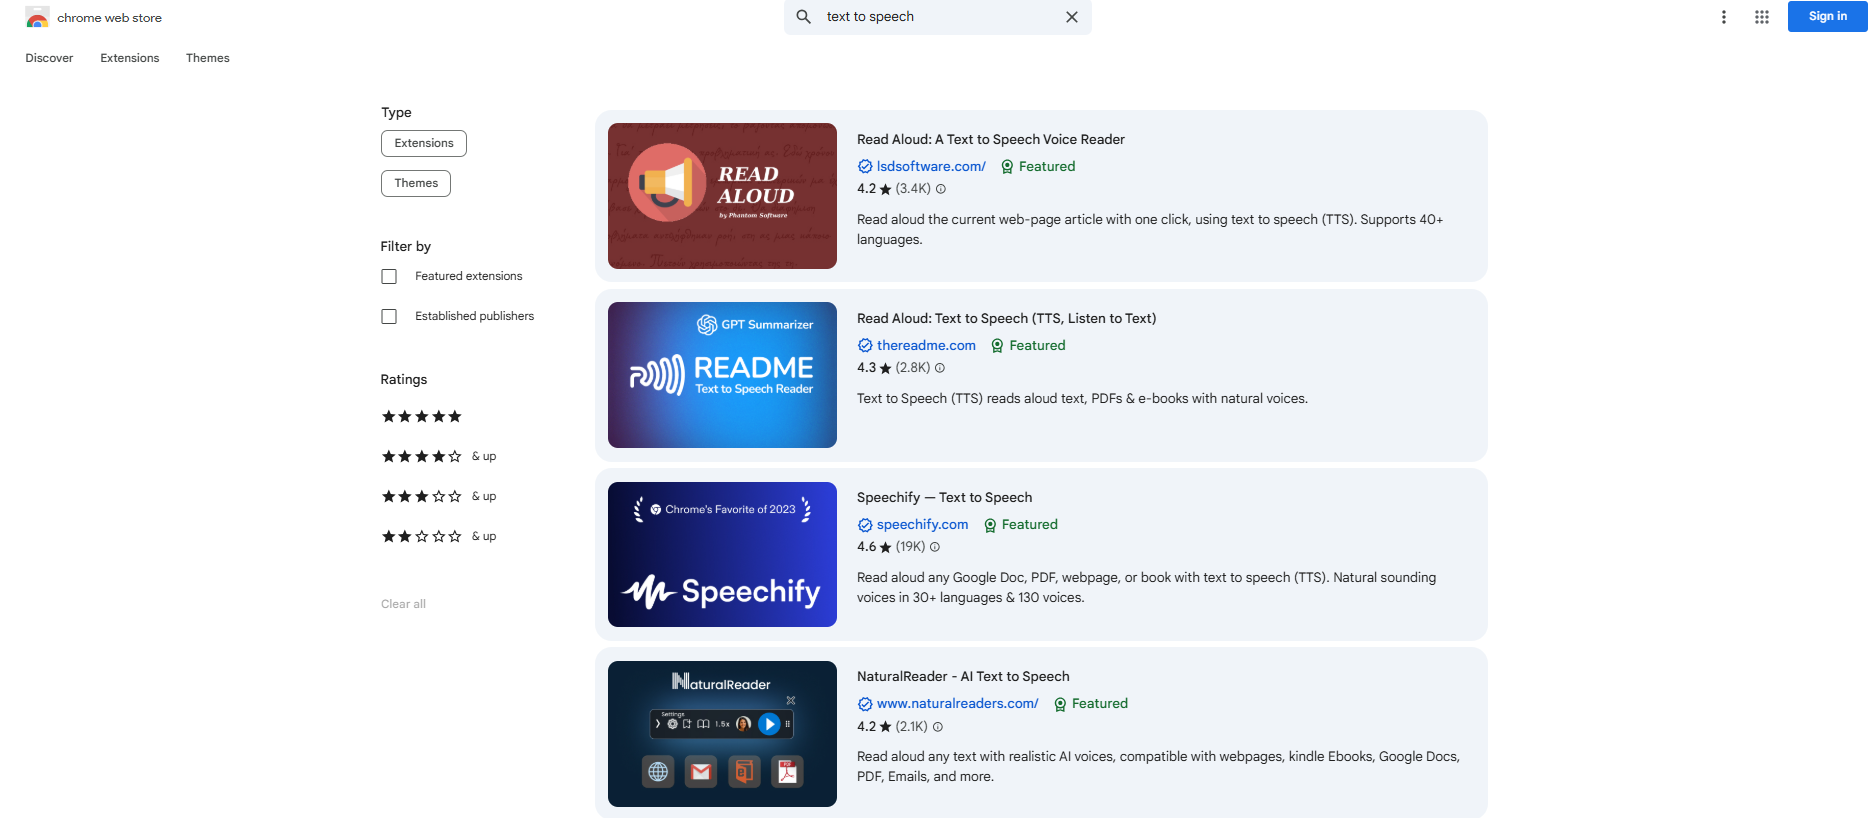Click the thereadme.com publisher link
The height and width of the screenshot is (818, 1872).
click(926, 345)
